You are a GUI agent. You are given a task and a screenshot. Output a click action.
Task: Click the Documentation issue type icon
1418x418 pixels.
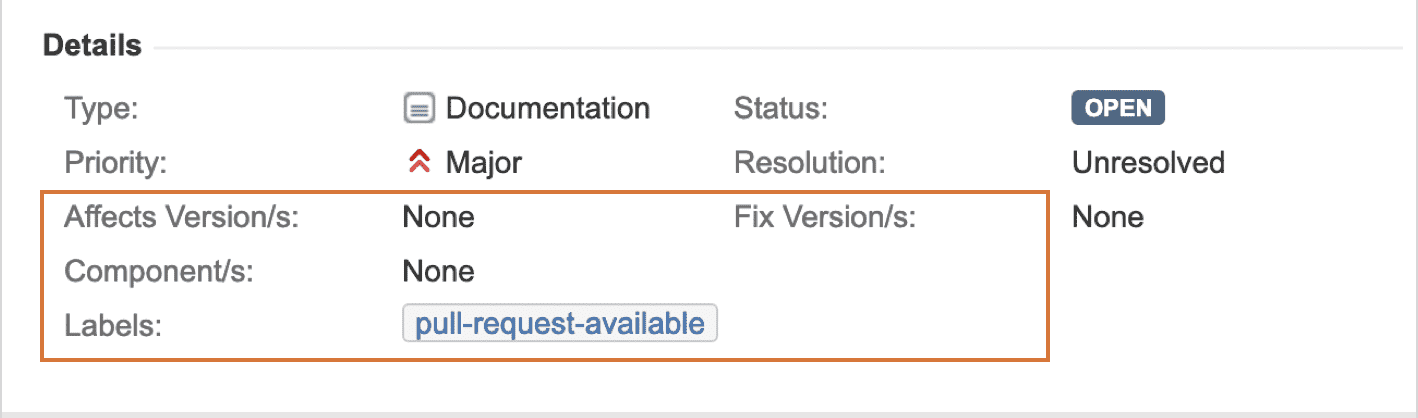(x=419, y=108)
